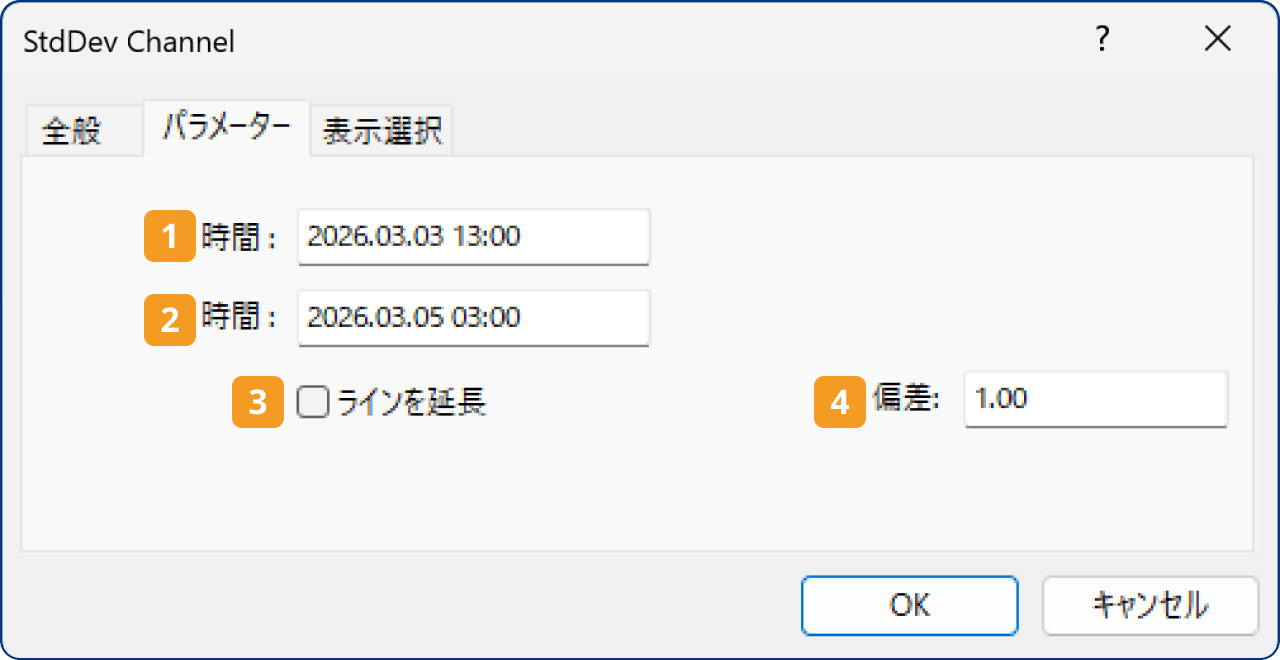The width and height of the screenshot is (1280, 660).
Task: Click the orange badge numbered 3
Action: tap(257, 402)
